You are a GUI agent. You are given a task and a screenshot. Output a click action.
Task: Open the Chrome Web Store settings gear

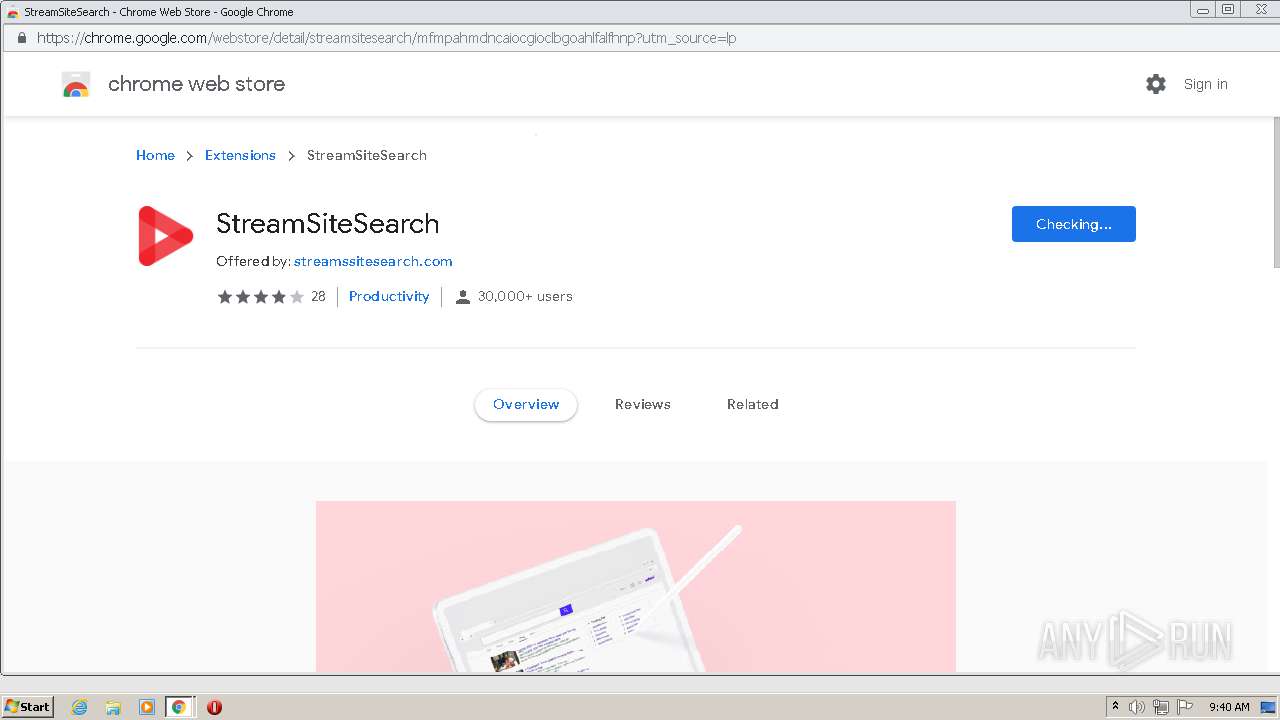1156,84
